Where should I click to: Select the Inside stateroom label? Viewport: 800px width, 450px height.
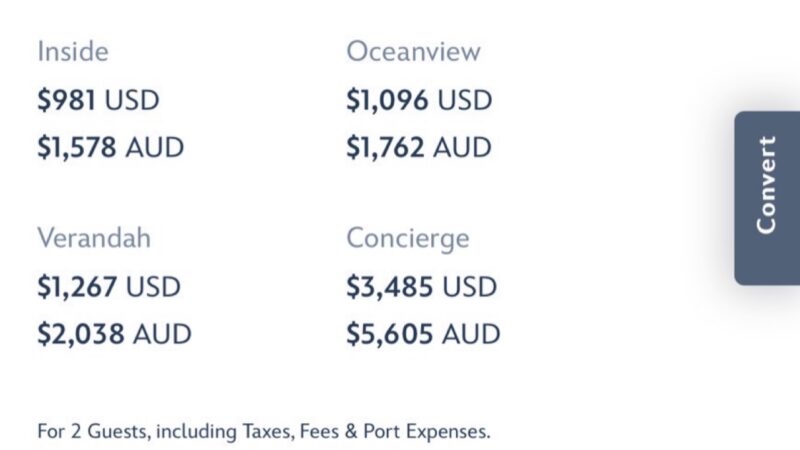pos(73,52)
